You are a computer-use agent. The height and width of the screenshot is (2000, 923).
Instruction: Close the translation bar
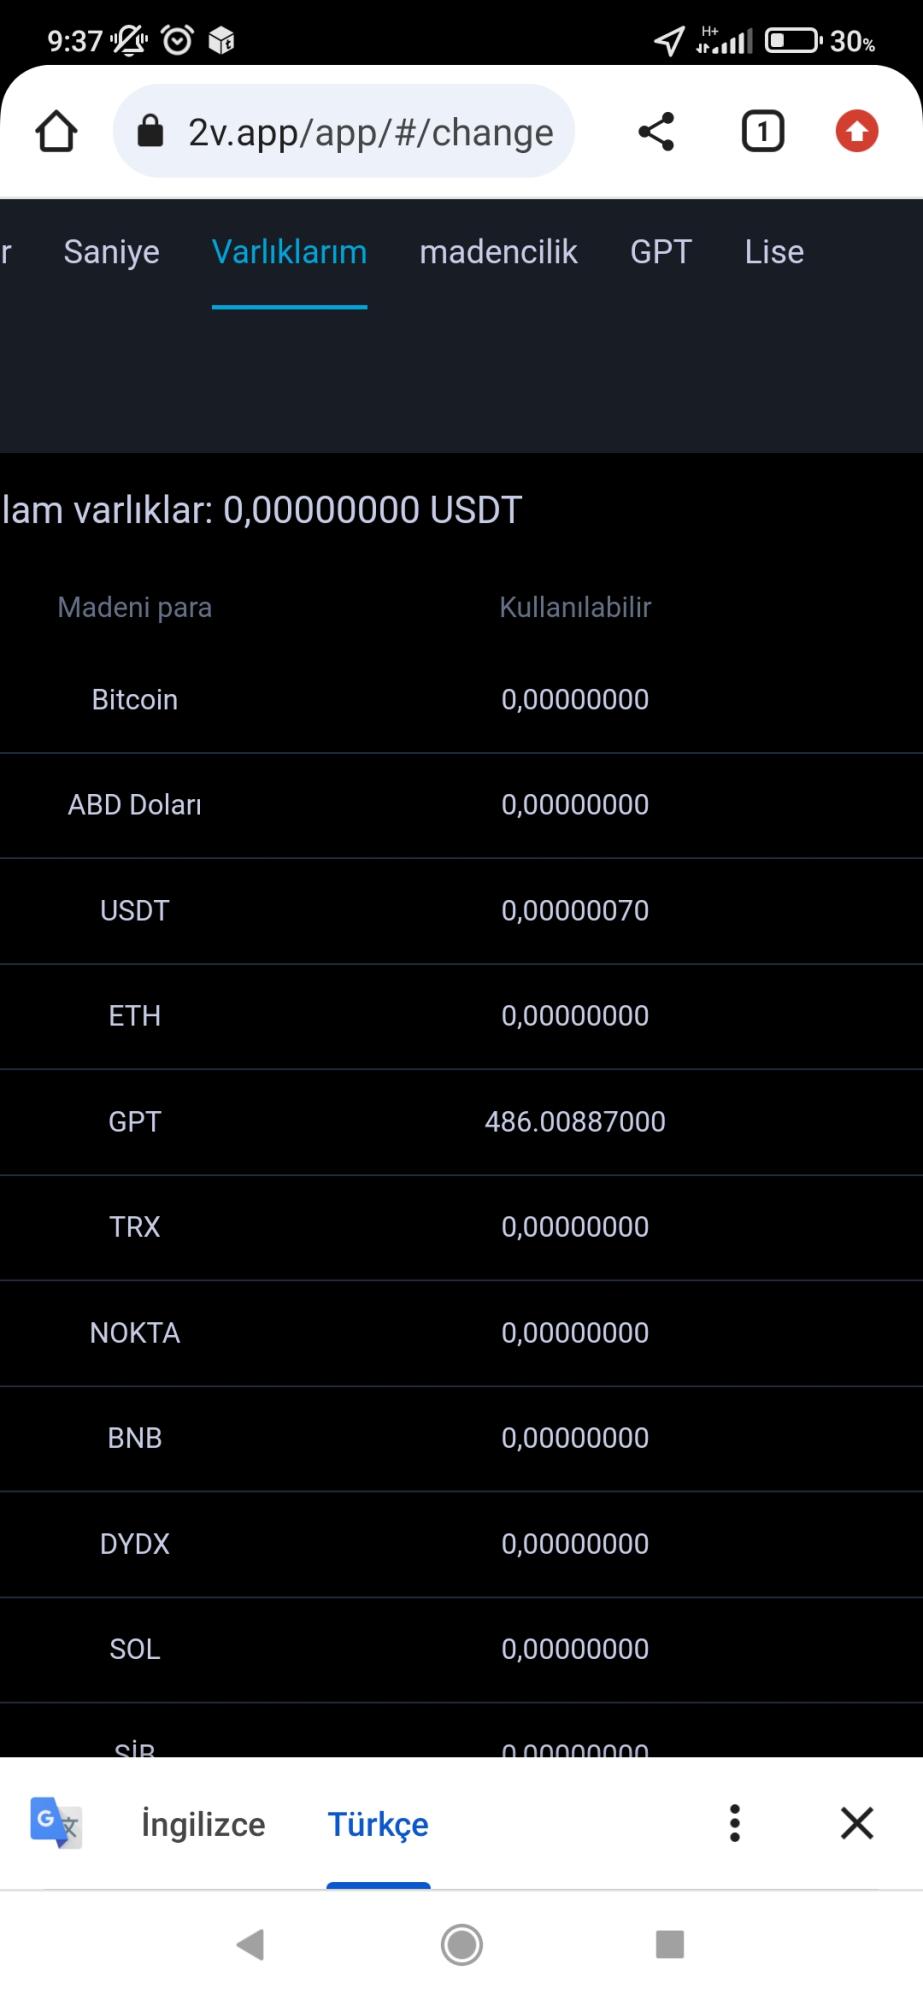click(x=857, y=1823)
